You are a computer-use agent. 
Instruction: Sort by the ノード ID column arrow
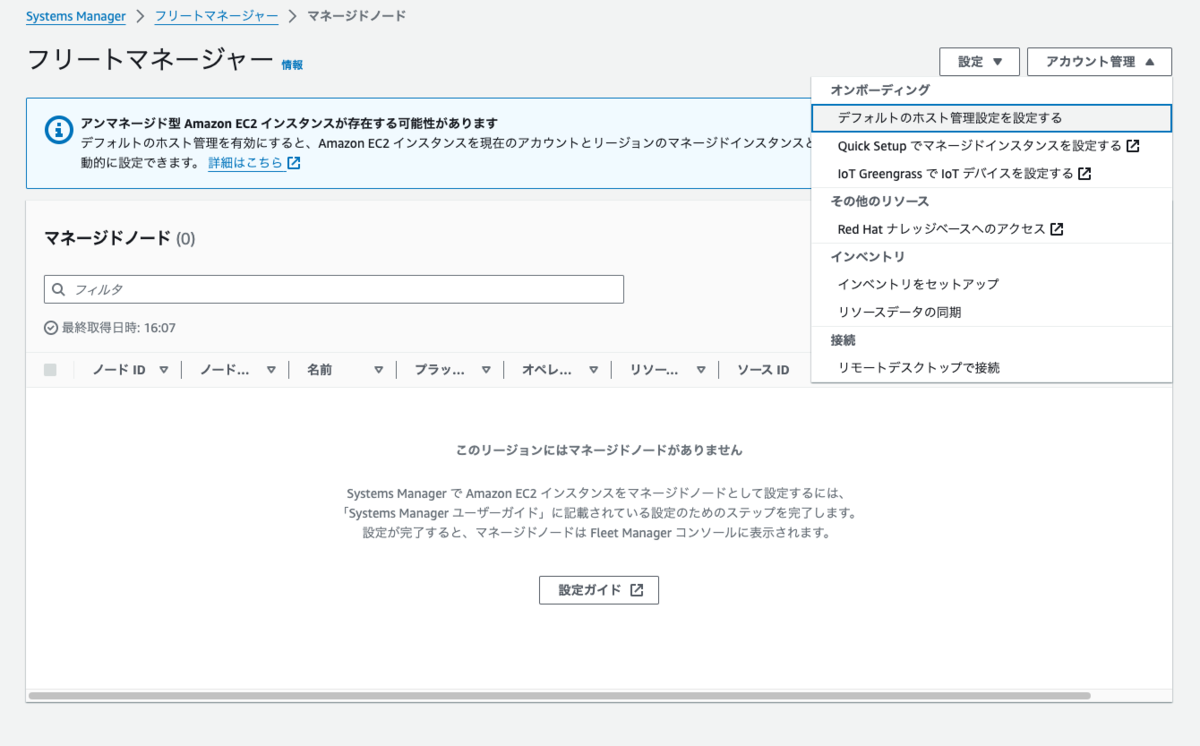coord(164,370)
